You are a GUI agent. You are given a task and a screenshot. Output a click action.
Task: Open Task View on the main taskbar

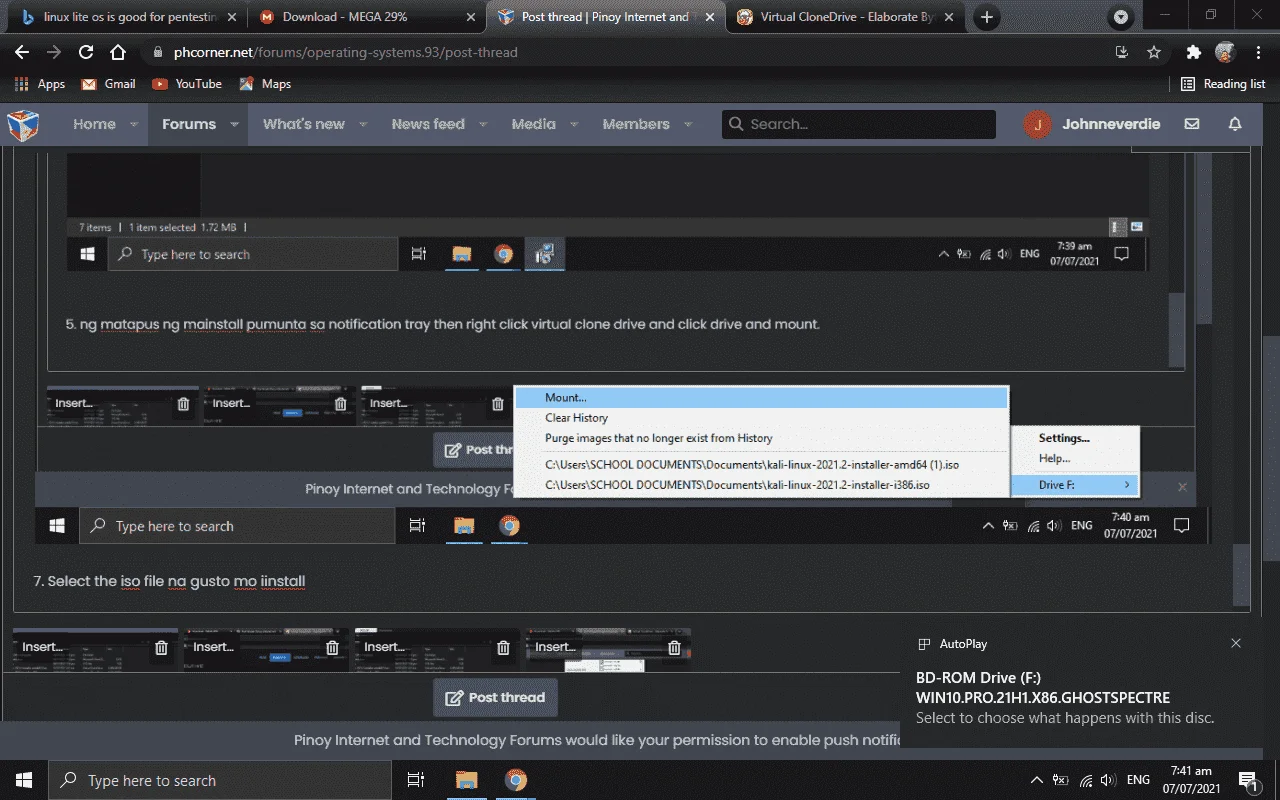tap(416, 780)
